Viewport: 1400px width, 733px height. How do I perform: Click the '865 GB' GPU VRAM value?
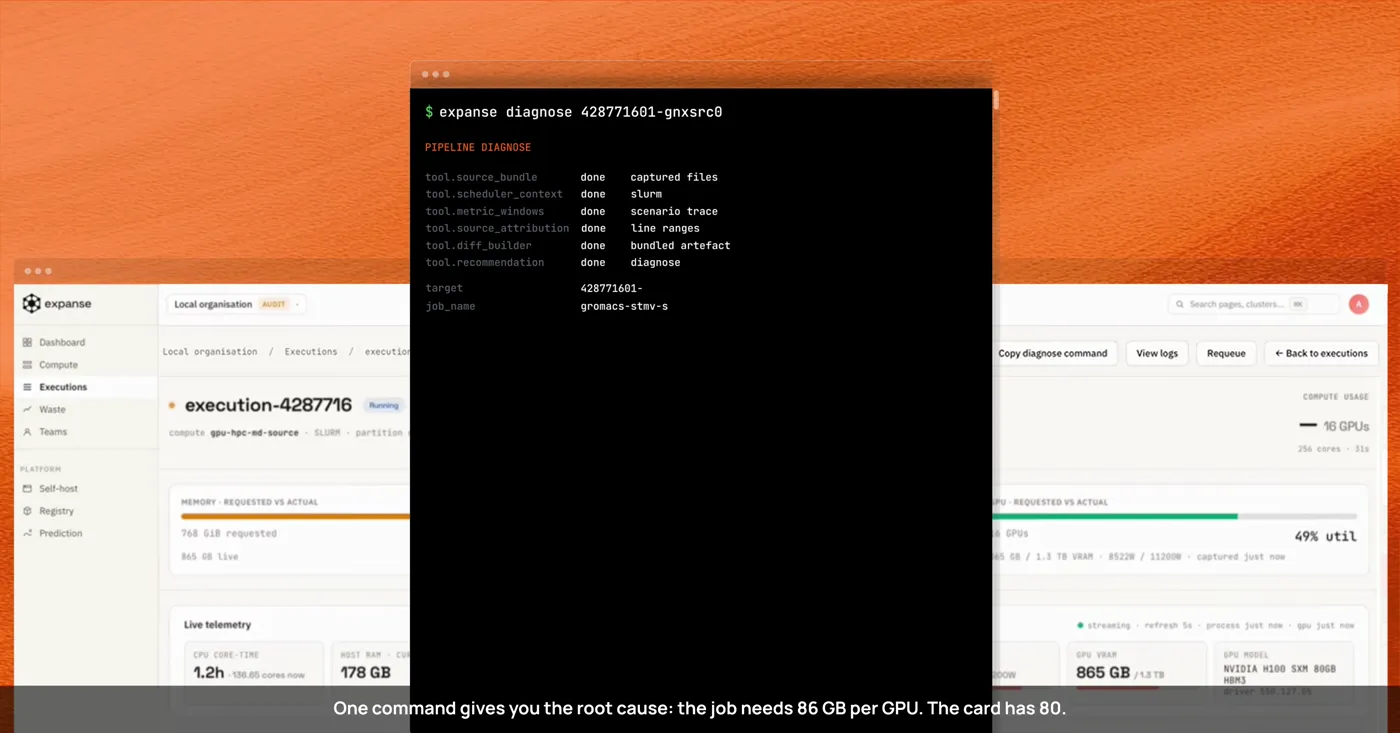tap(1103, 673)
